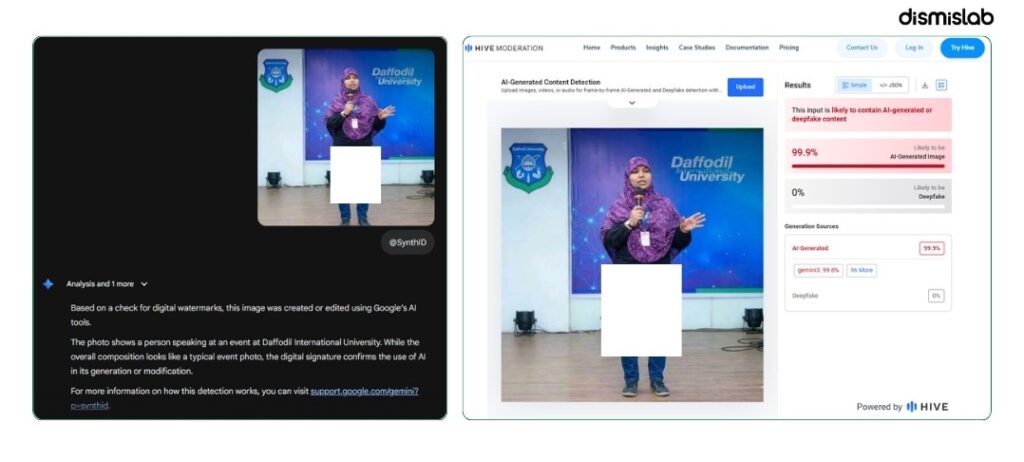Open the support.google.com SynthID link
The height and width of the screenshot is (462, 1024).
coord(245,398)
